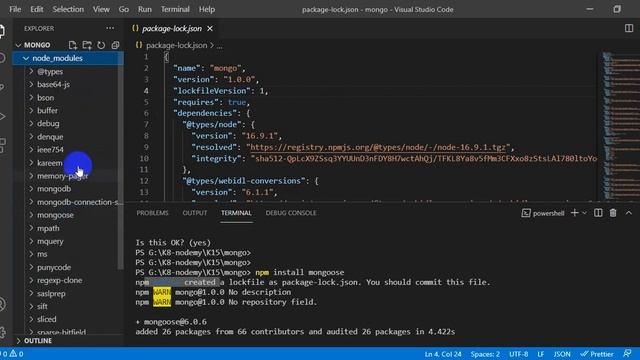Collapse the node_modules folder
Viewport: 640px width, 360px height.
pyautogui.click(x=68, y=58)
